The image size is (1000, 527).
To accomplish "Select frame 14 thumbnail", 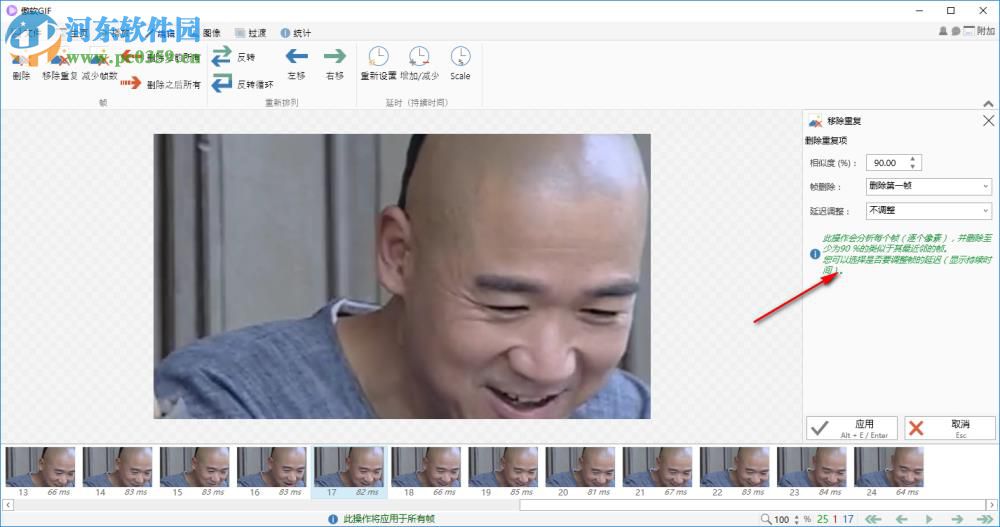I will 117,467.
